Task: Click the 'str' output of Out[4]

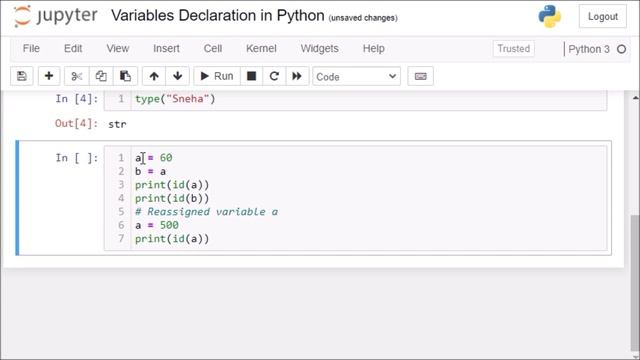Action: (x=117, y=124)
